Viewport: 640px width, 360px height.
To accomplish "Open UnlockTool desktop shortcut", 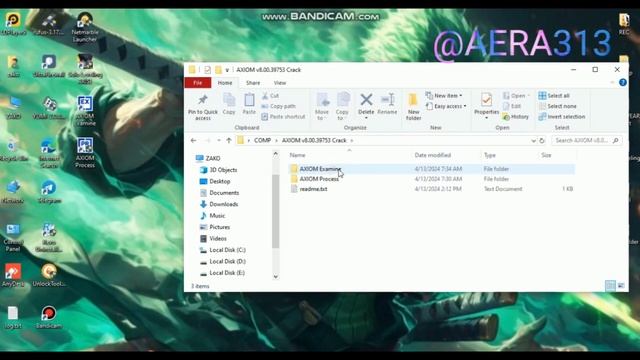I will pyautogui.click(x=49, y=276).
